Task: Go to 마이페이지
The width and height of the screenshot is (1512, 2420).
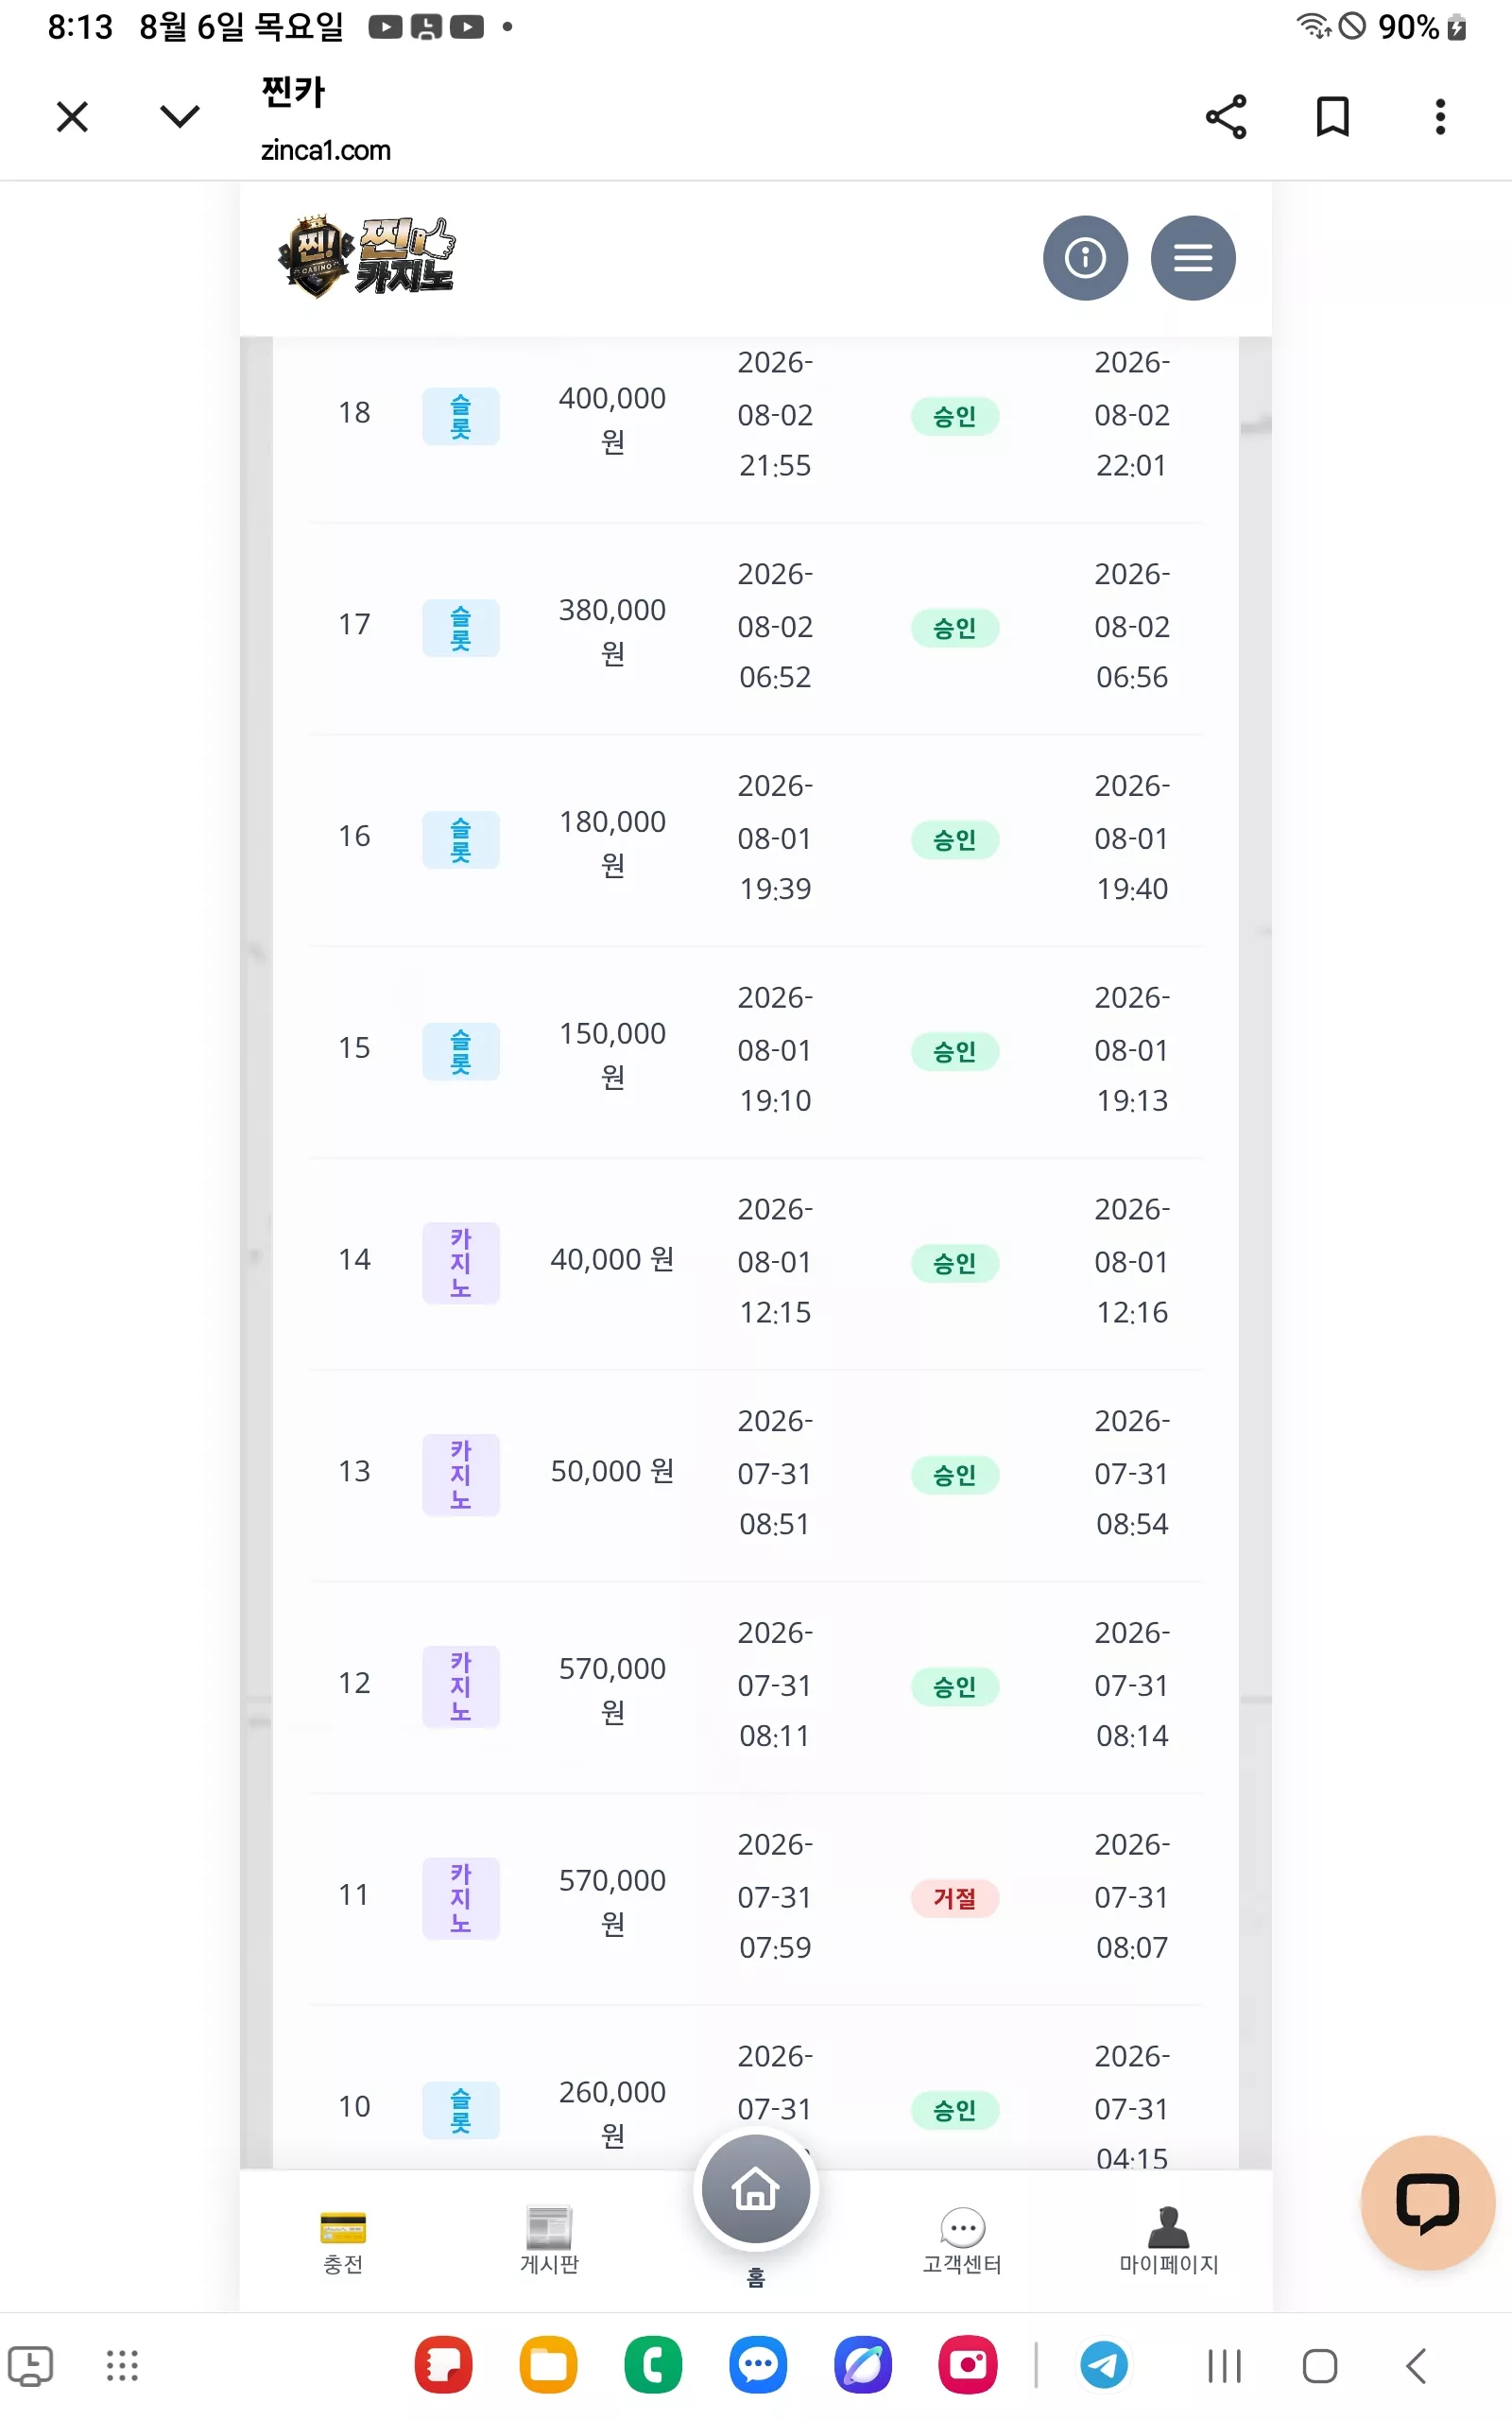Action: 1168,2242
